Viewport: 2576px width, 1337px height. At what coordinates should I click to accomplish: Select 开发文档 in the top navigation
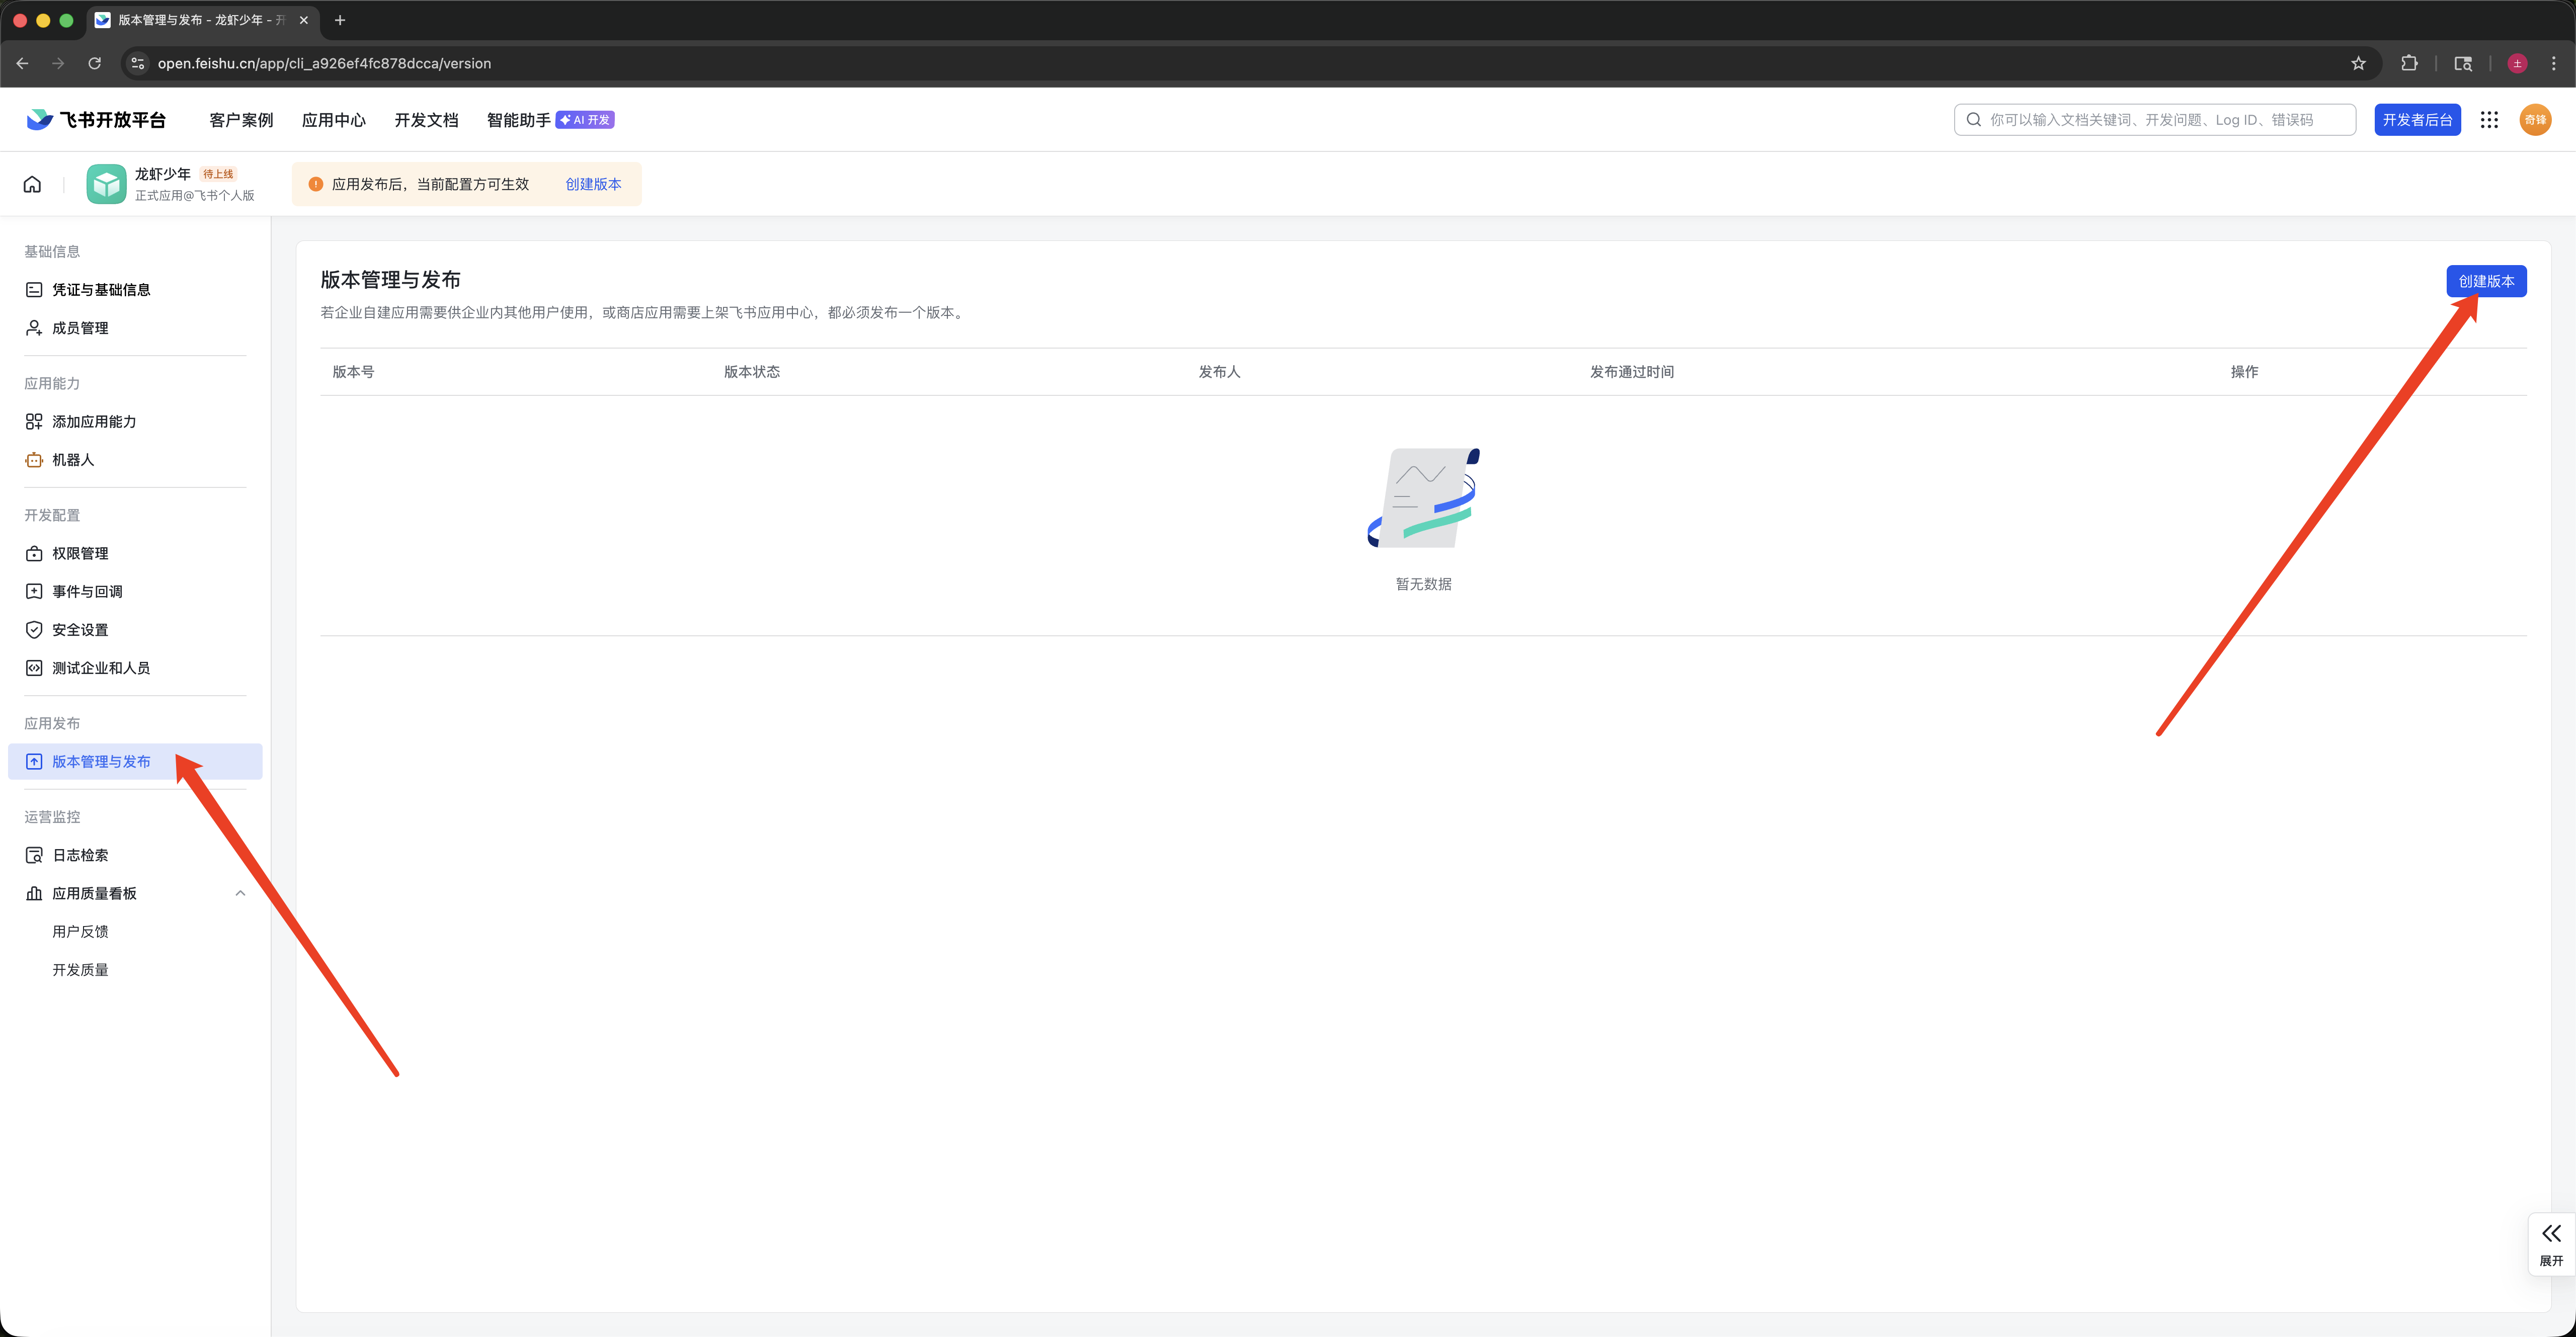tap(426, 120)
